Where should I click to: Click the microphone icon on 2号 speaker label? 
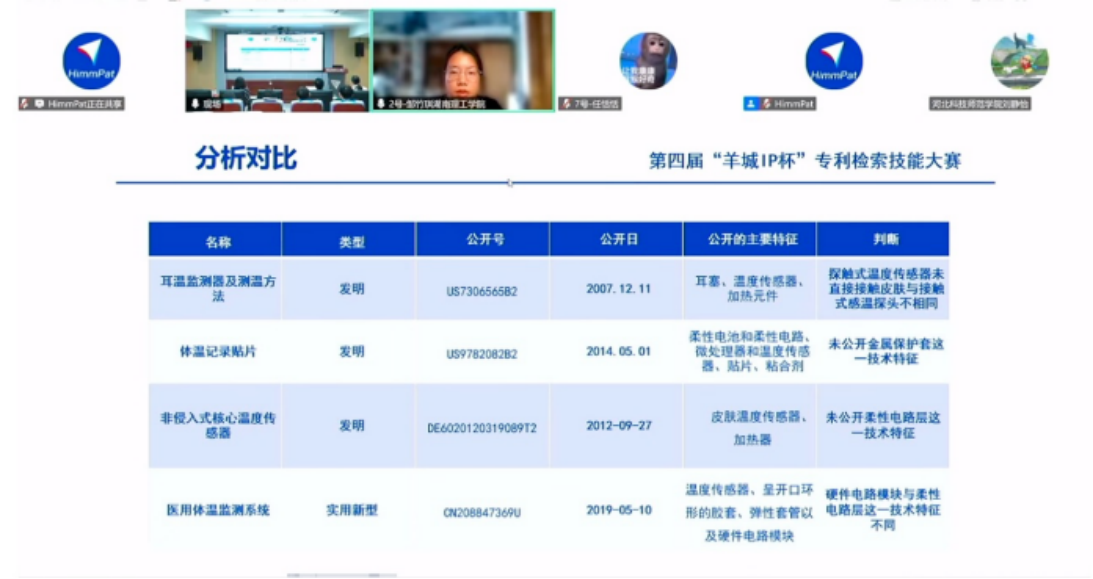tap(380, 104)
